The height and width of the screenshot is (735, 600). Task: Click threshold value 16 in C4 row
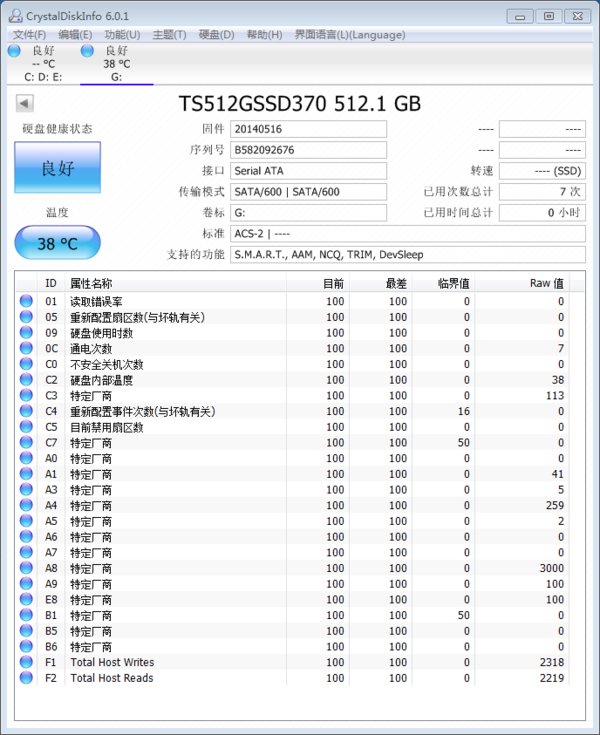pos(464,411)
